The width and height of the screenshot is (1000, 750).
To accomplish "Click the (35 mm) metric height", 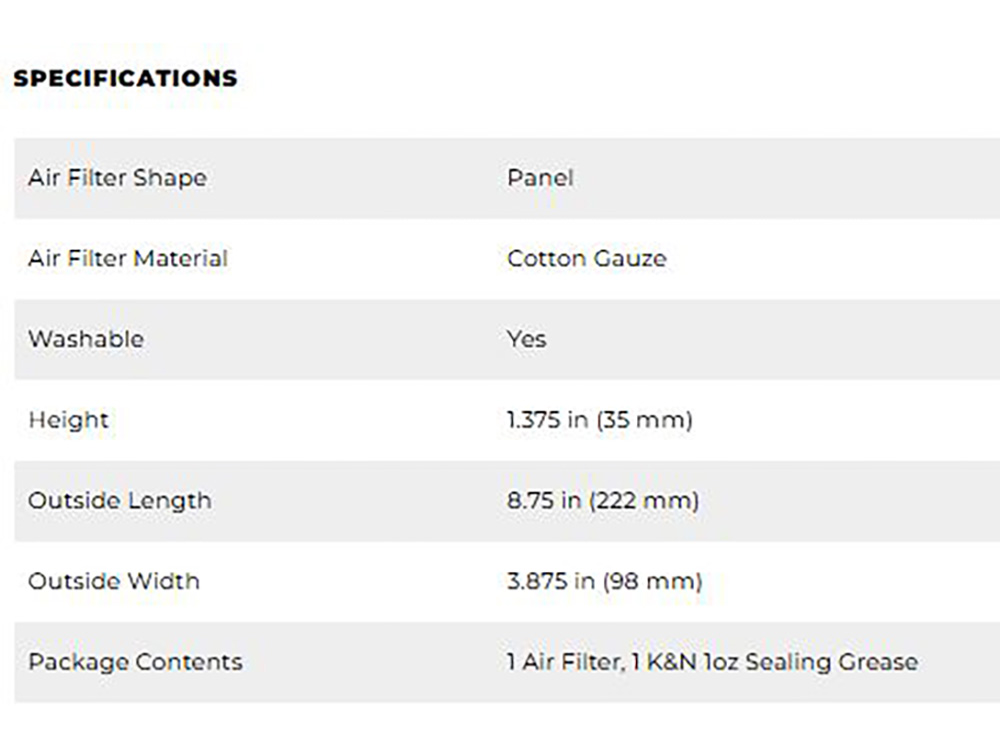I will coord(644,420).
